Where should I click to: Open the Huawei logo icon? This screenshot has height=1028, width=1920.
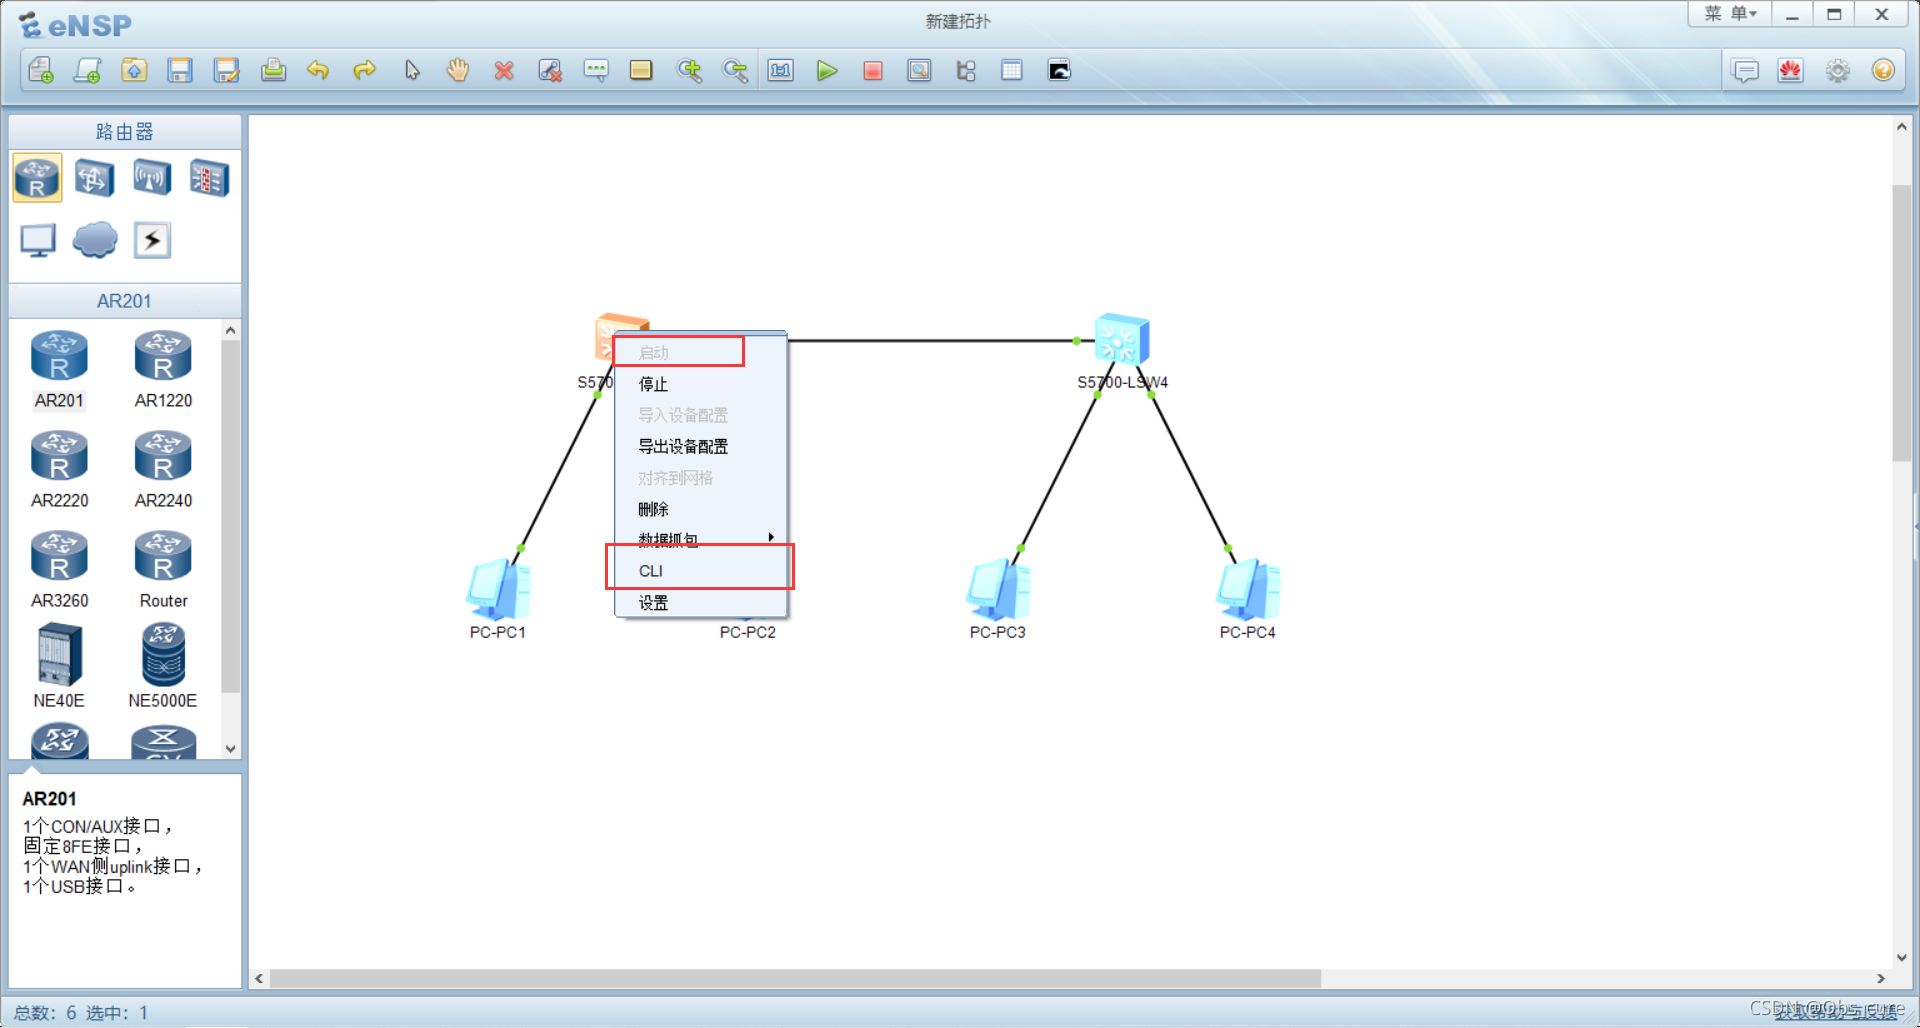pos(1790,71)
